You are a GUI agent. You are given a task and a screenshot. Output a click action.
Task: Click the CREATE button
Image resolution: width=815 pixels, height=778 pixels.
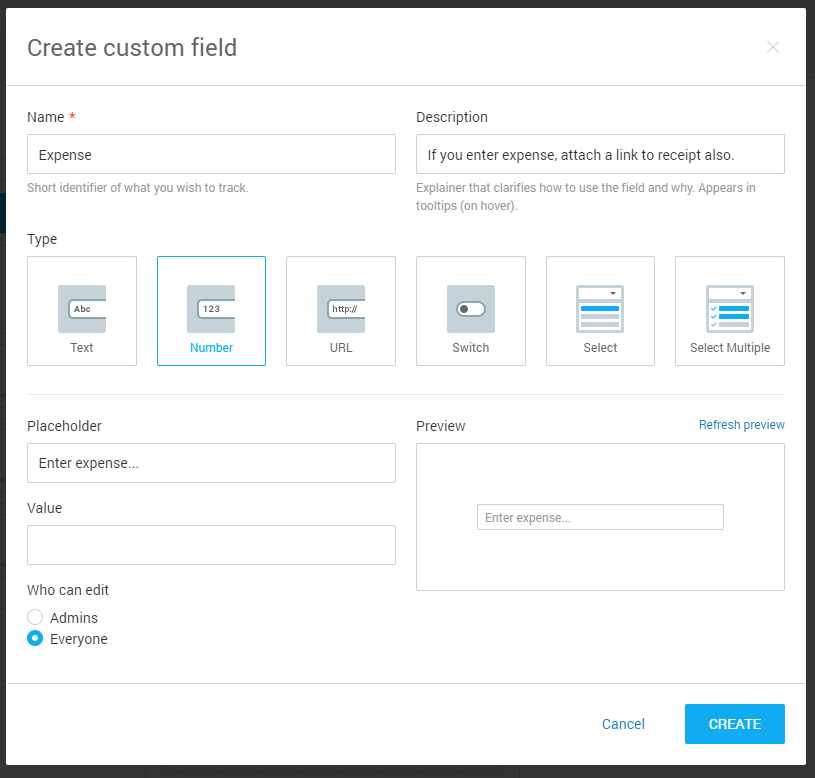click(735, 724)
